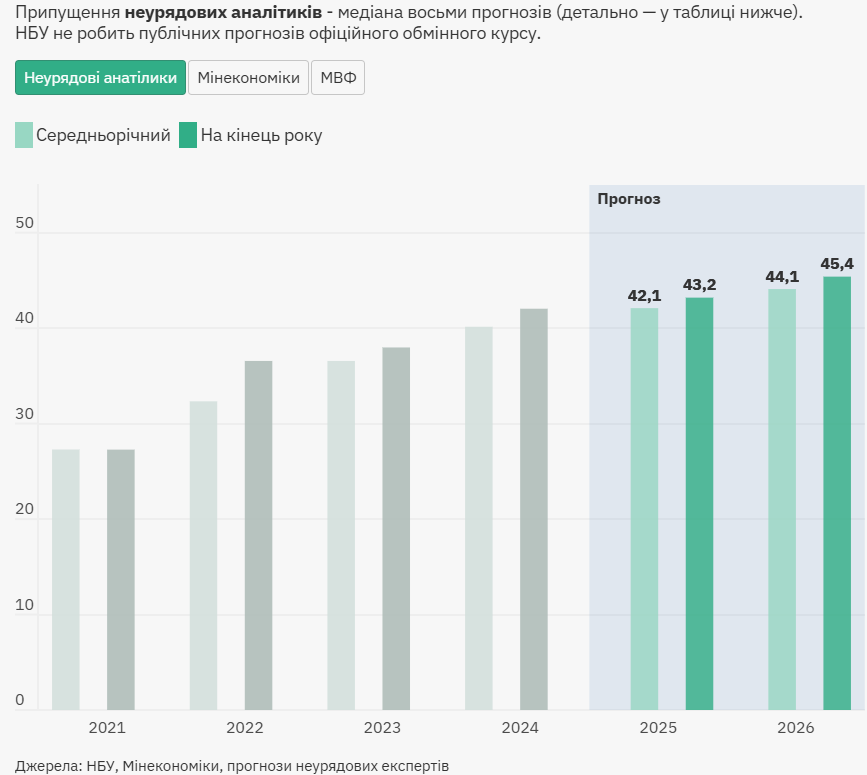Toggle the Середньорічний legend swatch
The height and width of the screenshot is (775, 867).
pos(24,135)
